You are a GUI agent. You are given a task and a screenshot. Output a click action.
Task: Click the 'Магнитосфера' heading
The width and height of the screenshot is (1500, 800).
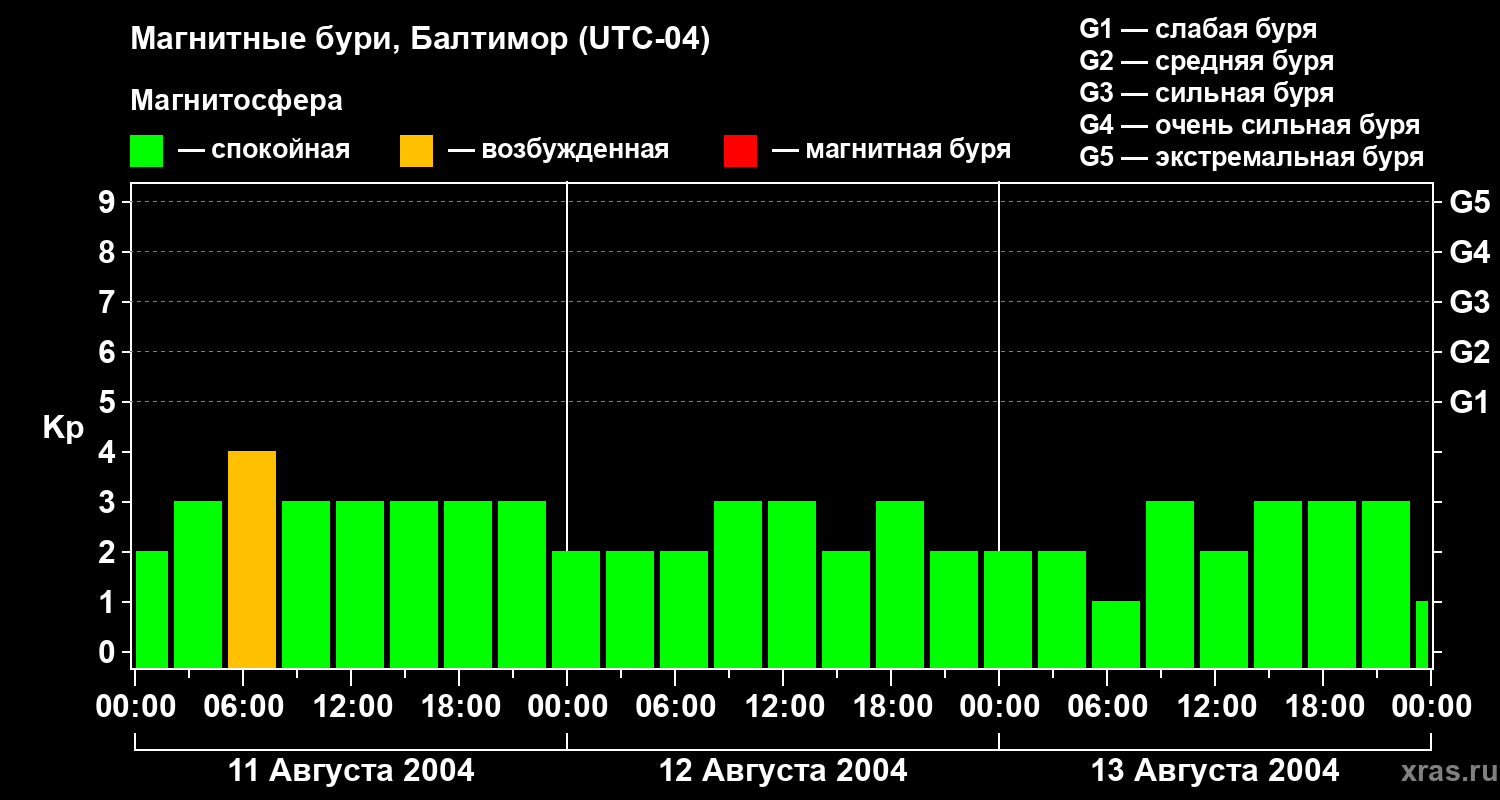(x=236, y=101)
